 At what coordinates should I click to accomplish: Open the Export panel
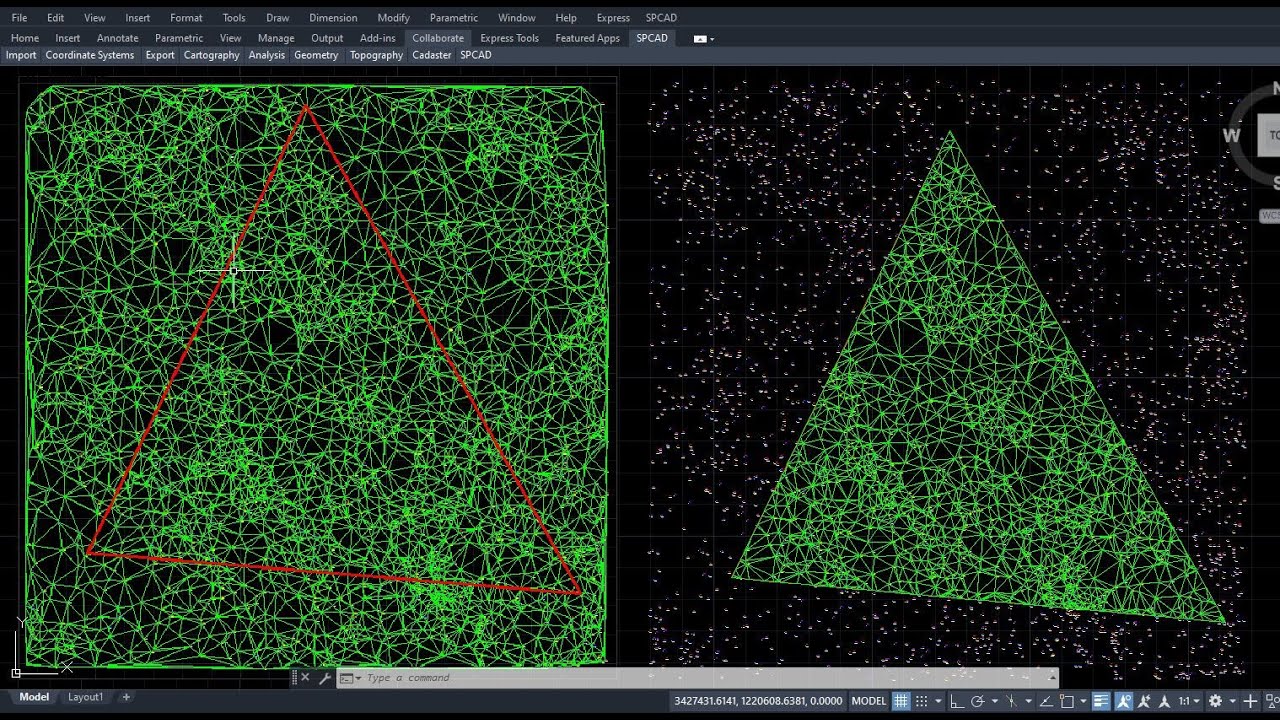click(x=160, y=55)
